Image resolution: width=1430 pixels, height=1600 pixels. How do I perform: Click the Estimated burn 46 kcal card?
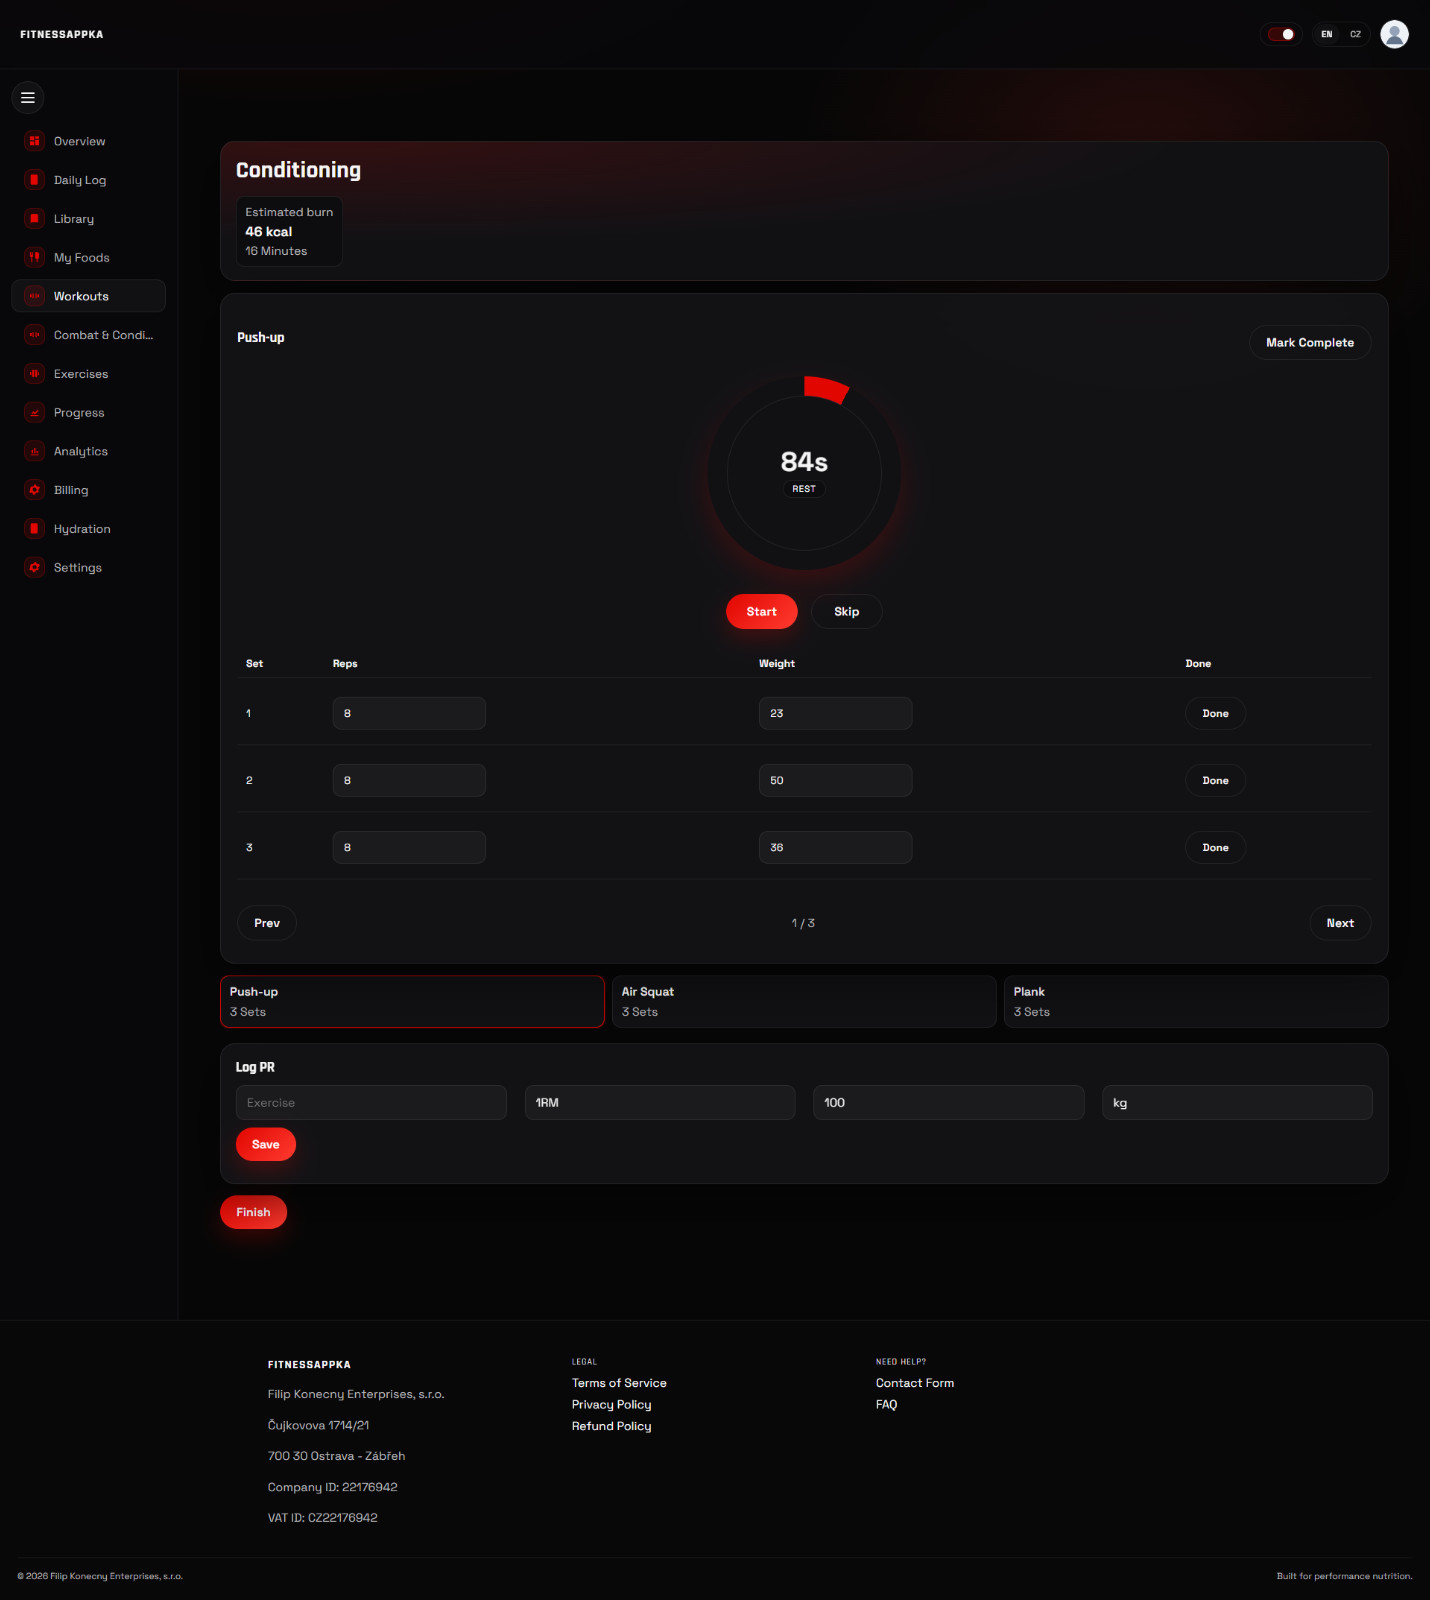[x=289, y=232]
